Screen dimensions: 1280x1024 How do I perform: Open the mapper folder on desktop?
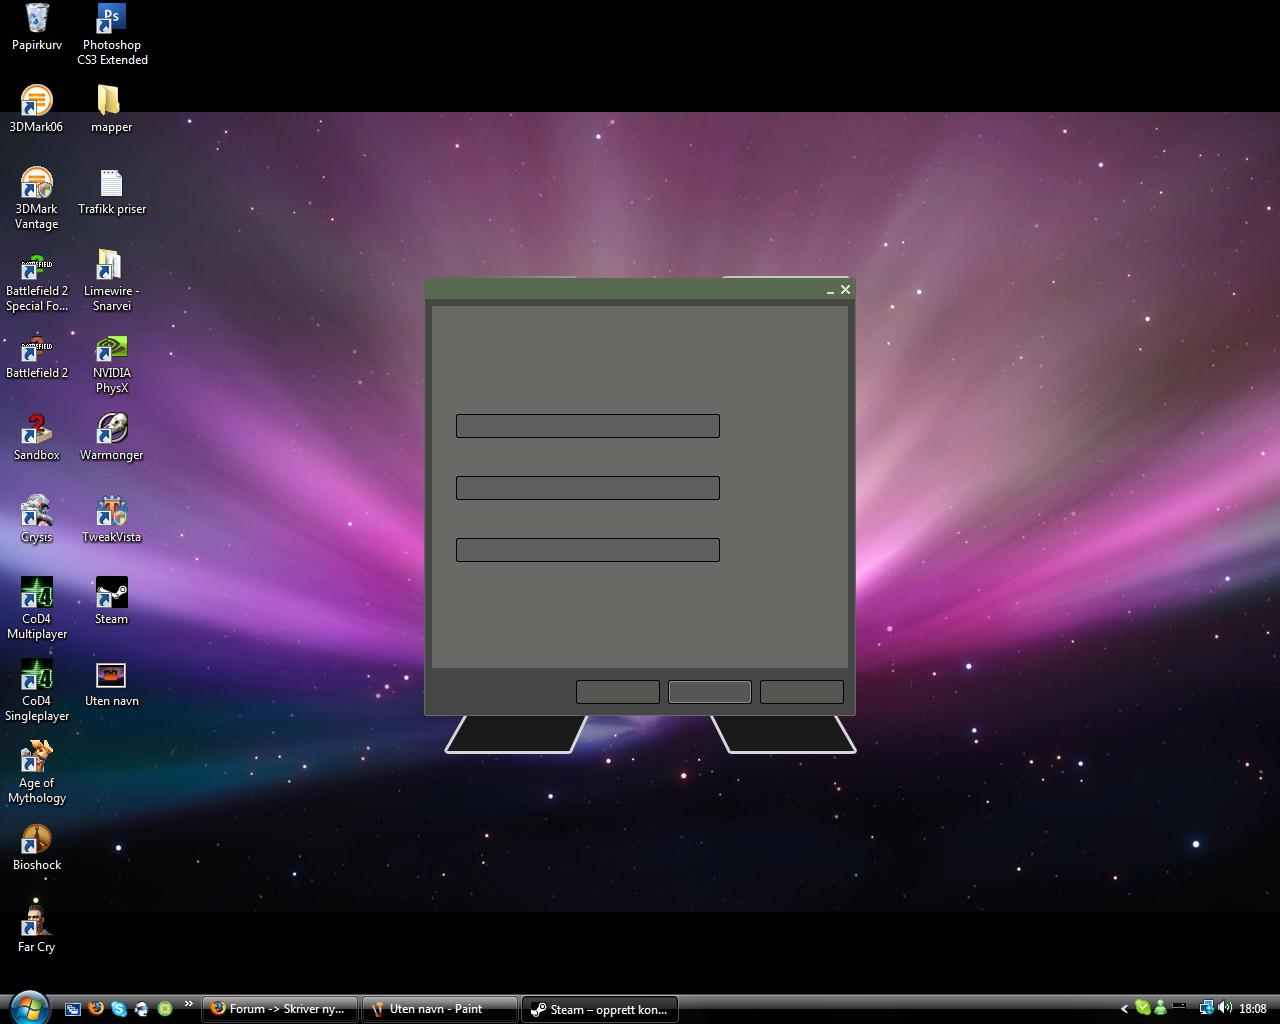point(111,108)
